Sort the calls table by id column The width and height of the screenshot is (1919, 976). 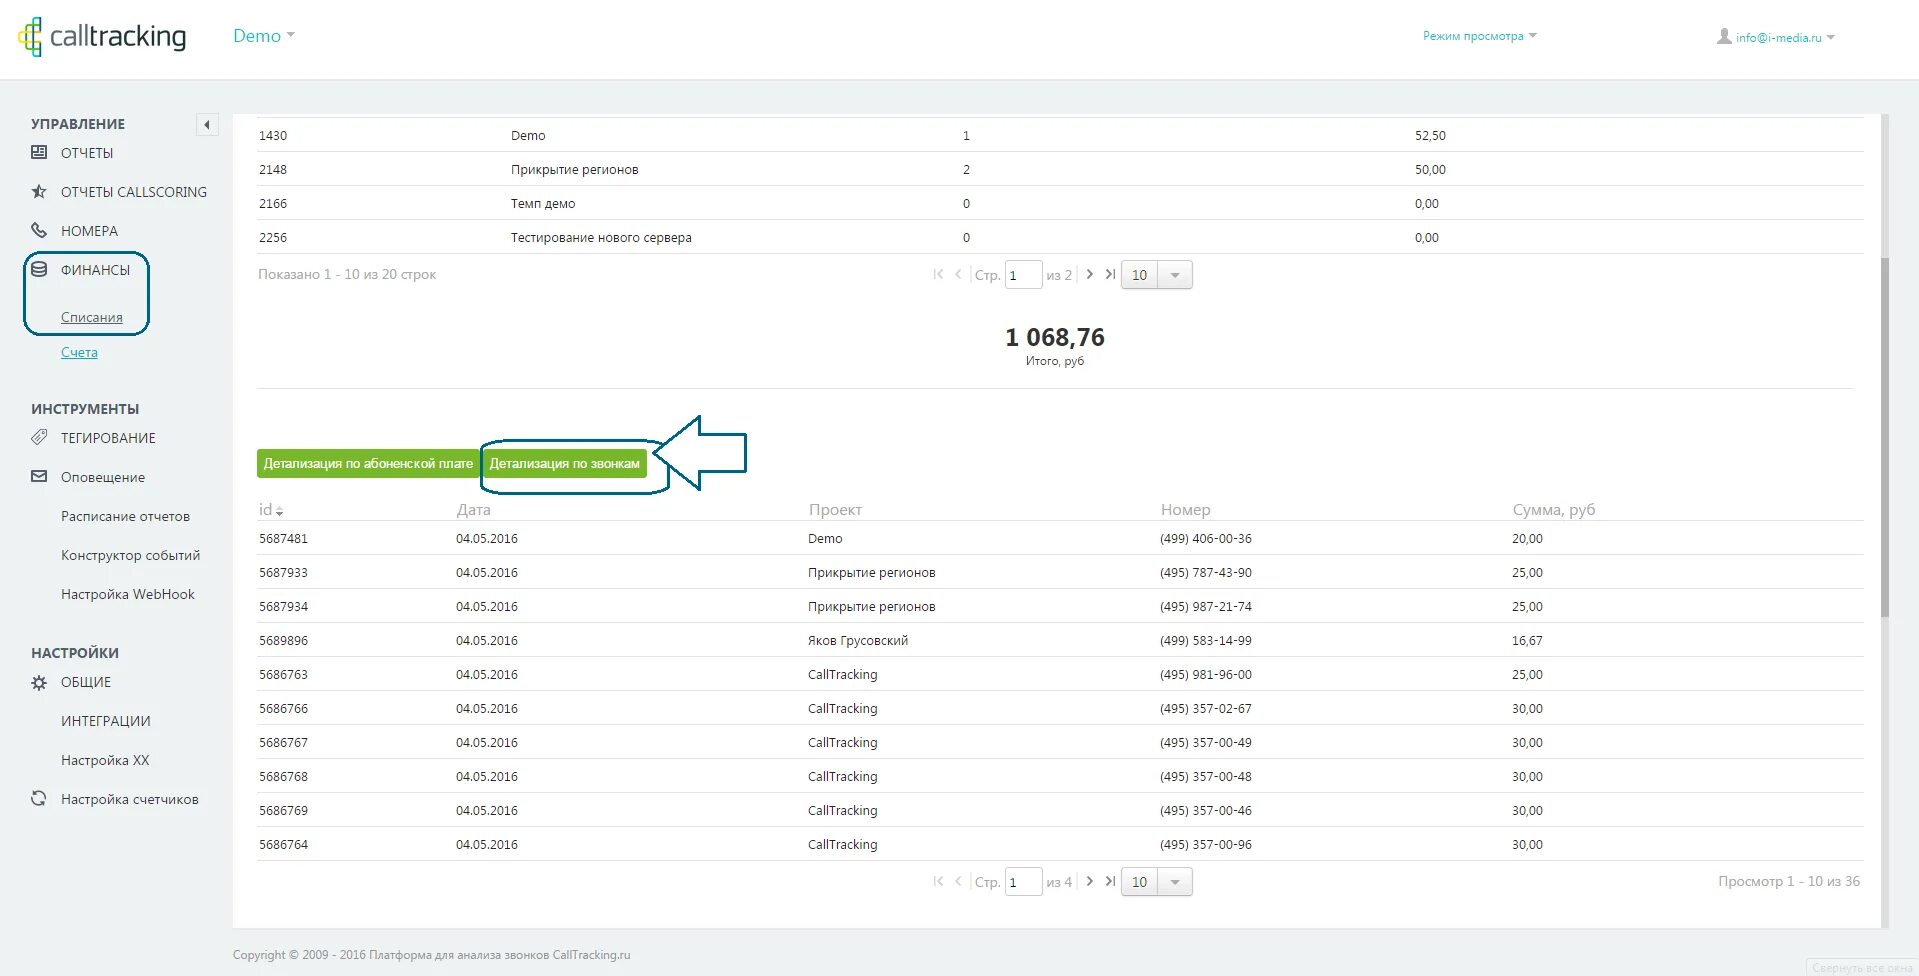pos(271,510)
